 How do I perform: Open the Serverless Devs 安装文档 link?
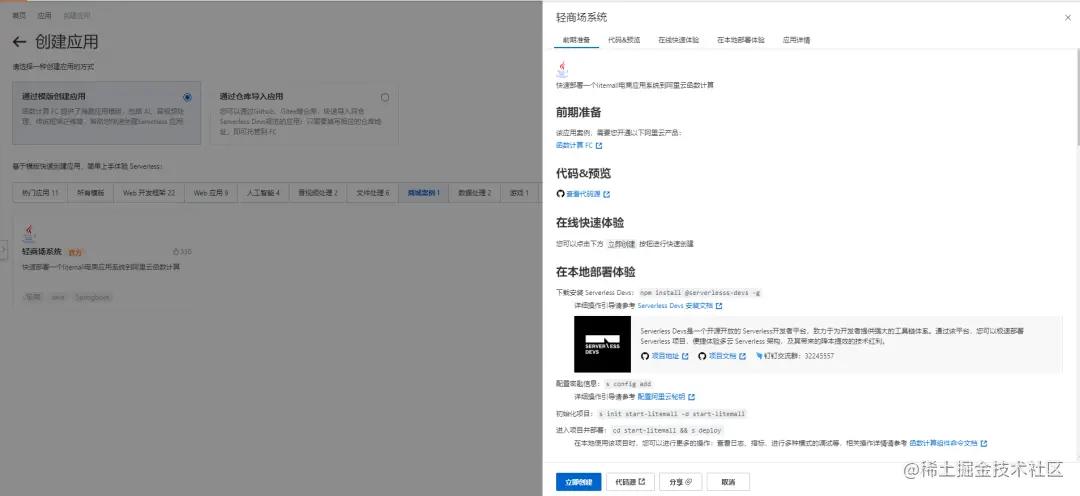click(674, 305)
